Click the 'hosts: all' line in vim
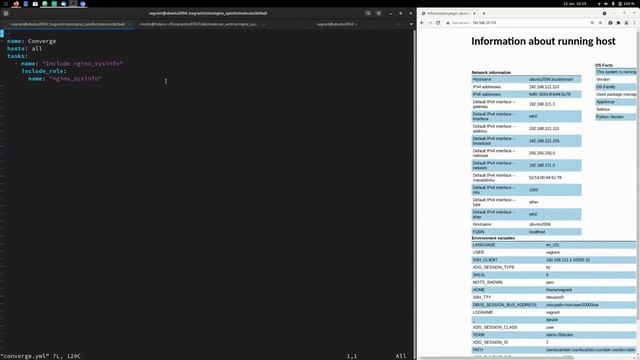The height and width of the screenshot is (360, 640). coord(24,49)
